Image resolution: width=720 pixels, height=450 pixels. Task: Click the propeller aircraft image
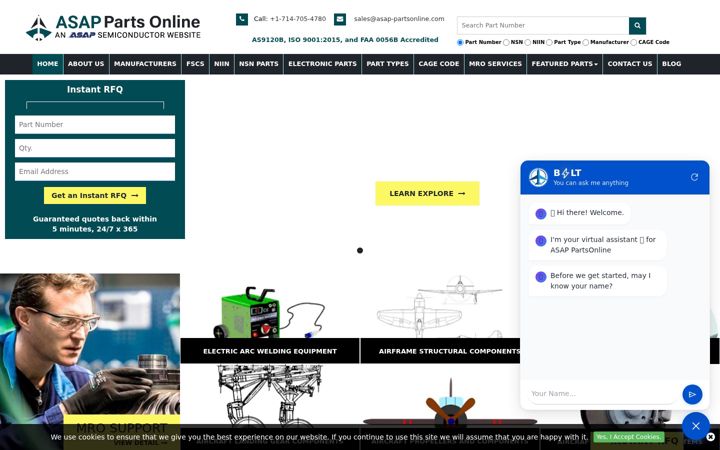point(450,404)
